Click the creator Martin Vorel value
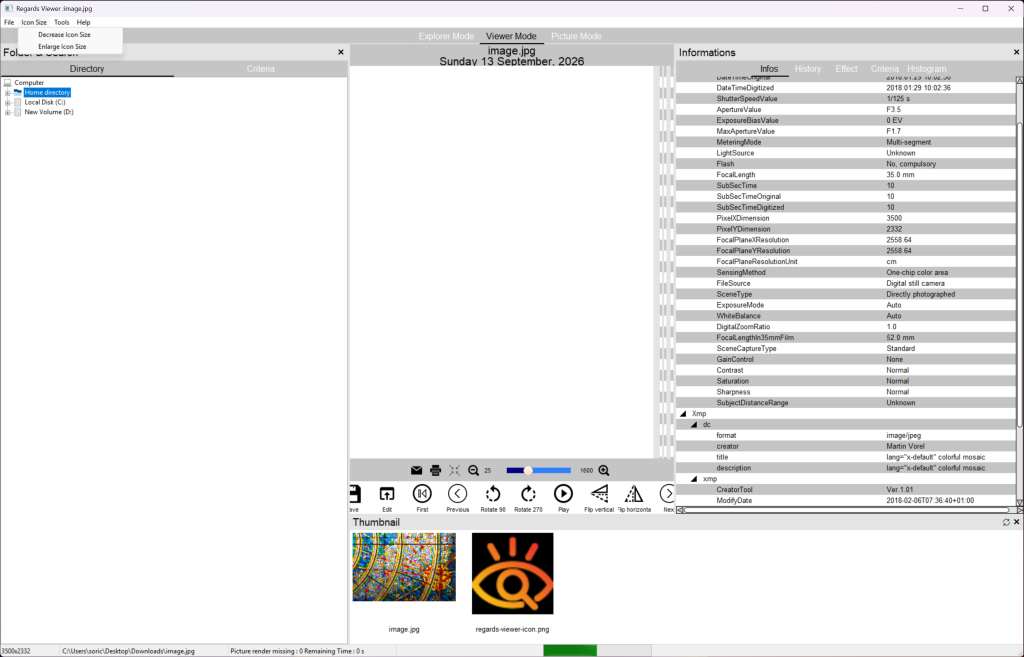Screen dimensions: 1024x657 tap(905, 447)
